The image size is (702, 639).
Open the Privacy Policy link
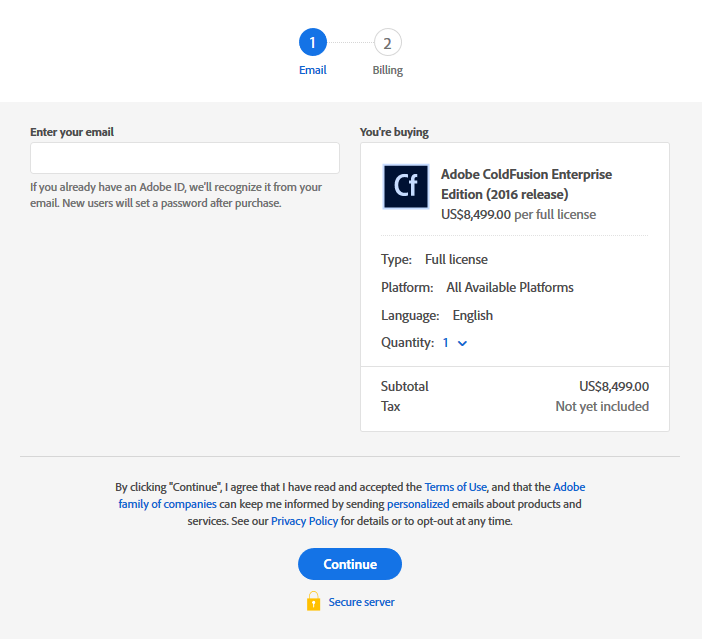point(304,521)
